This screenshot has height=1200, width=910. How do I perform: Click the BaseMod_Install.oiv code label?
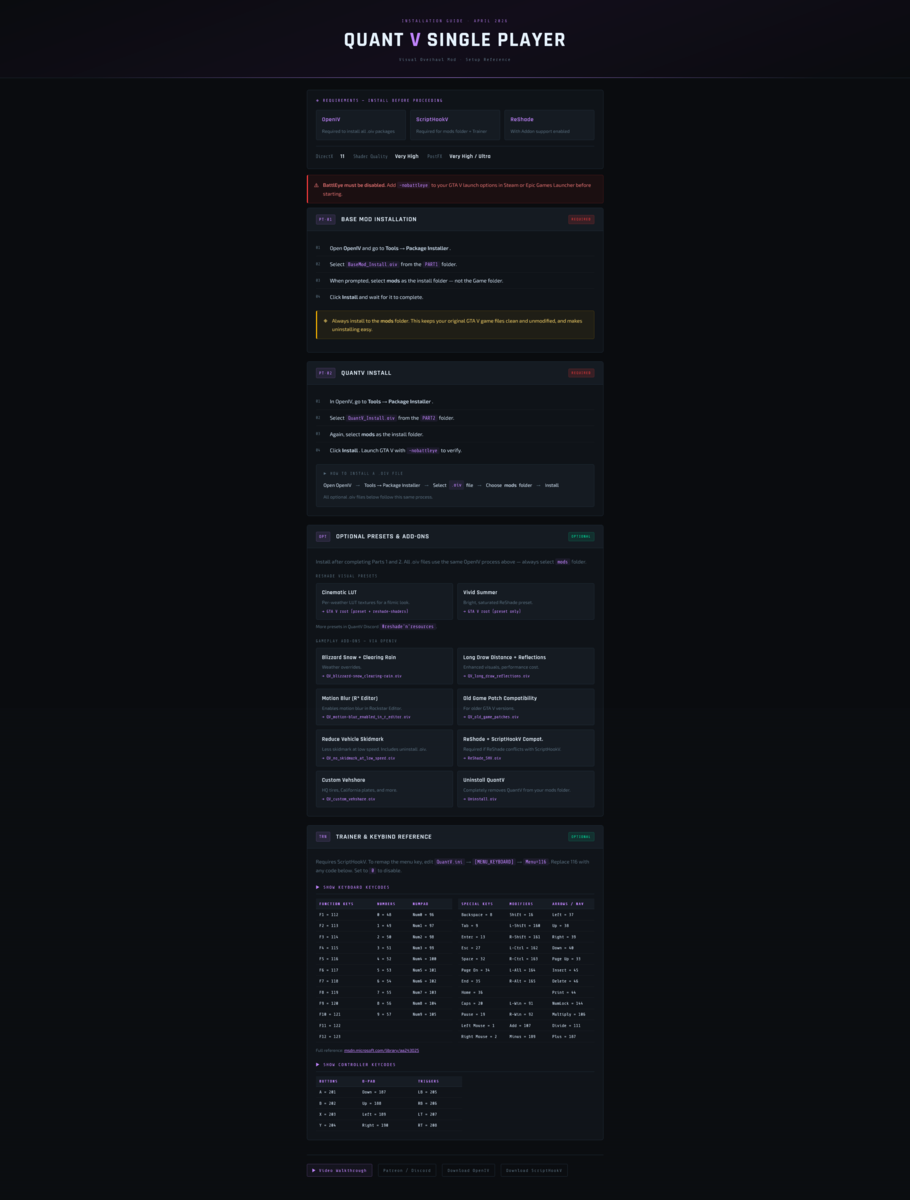(x=372, y=264)
